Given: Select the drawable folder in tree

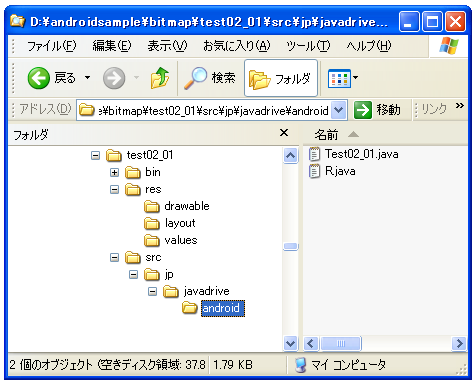Looking at the screenshot, I should coord(187,206).
